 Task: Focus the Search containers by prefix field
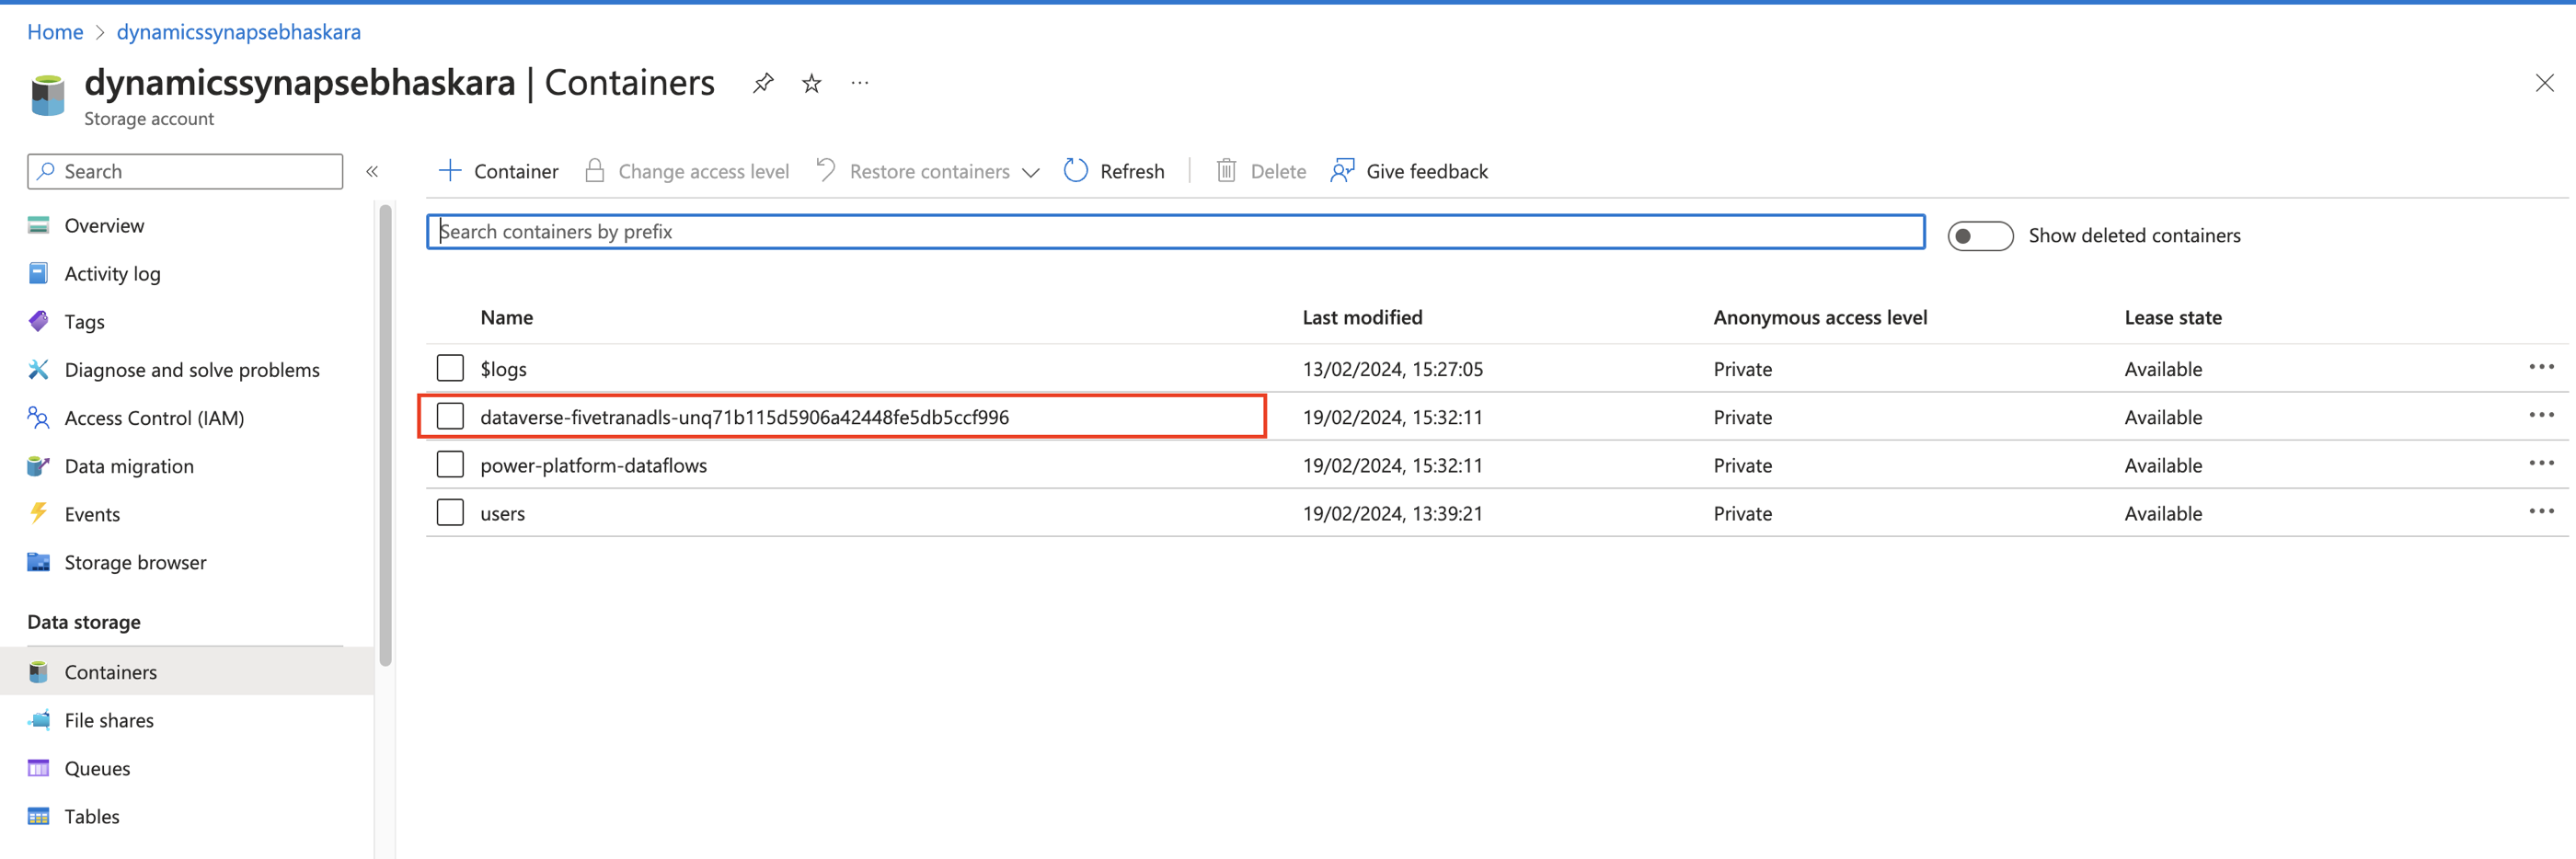(x=1175, y=232)
